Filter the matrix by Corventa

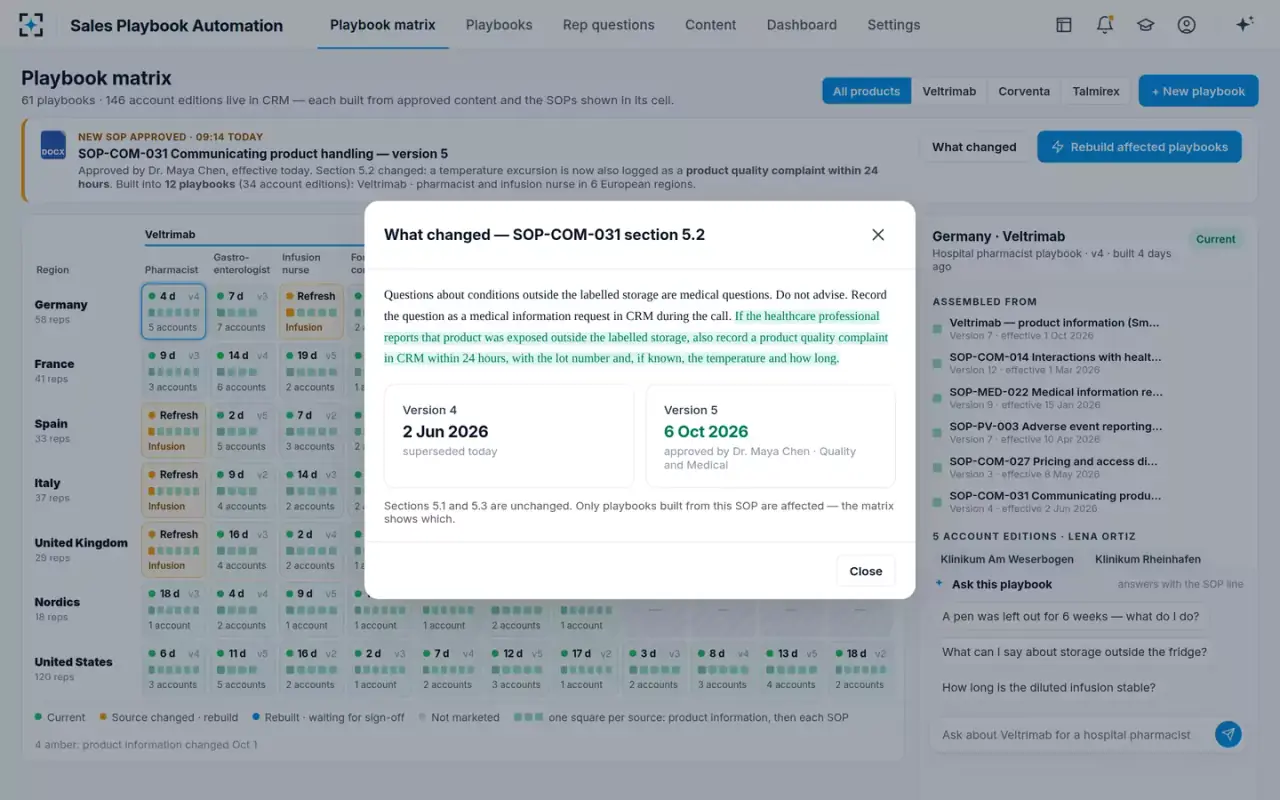(x=1024, y=91)
